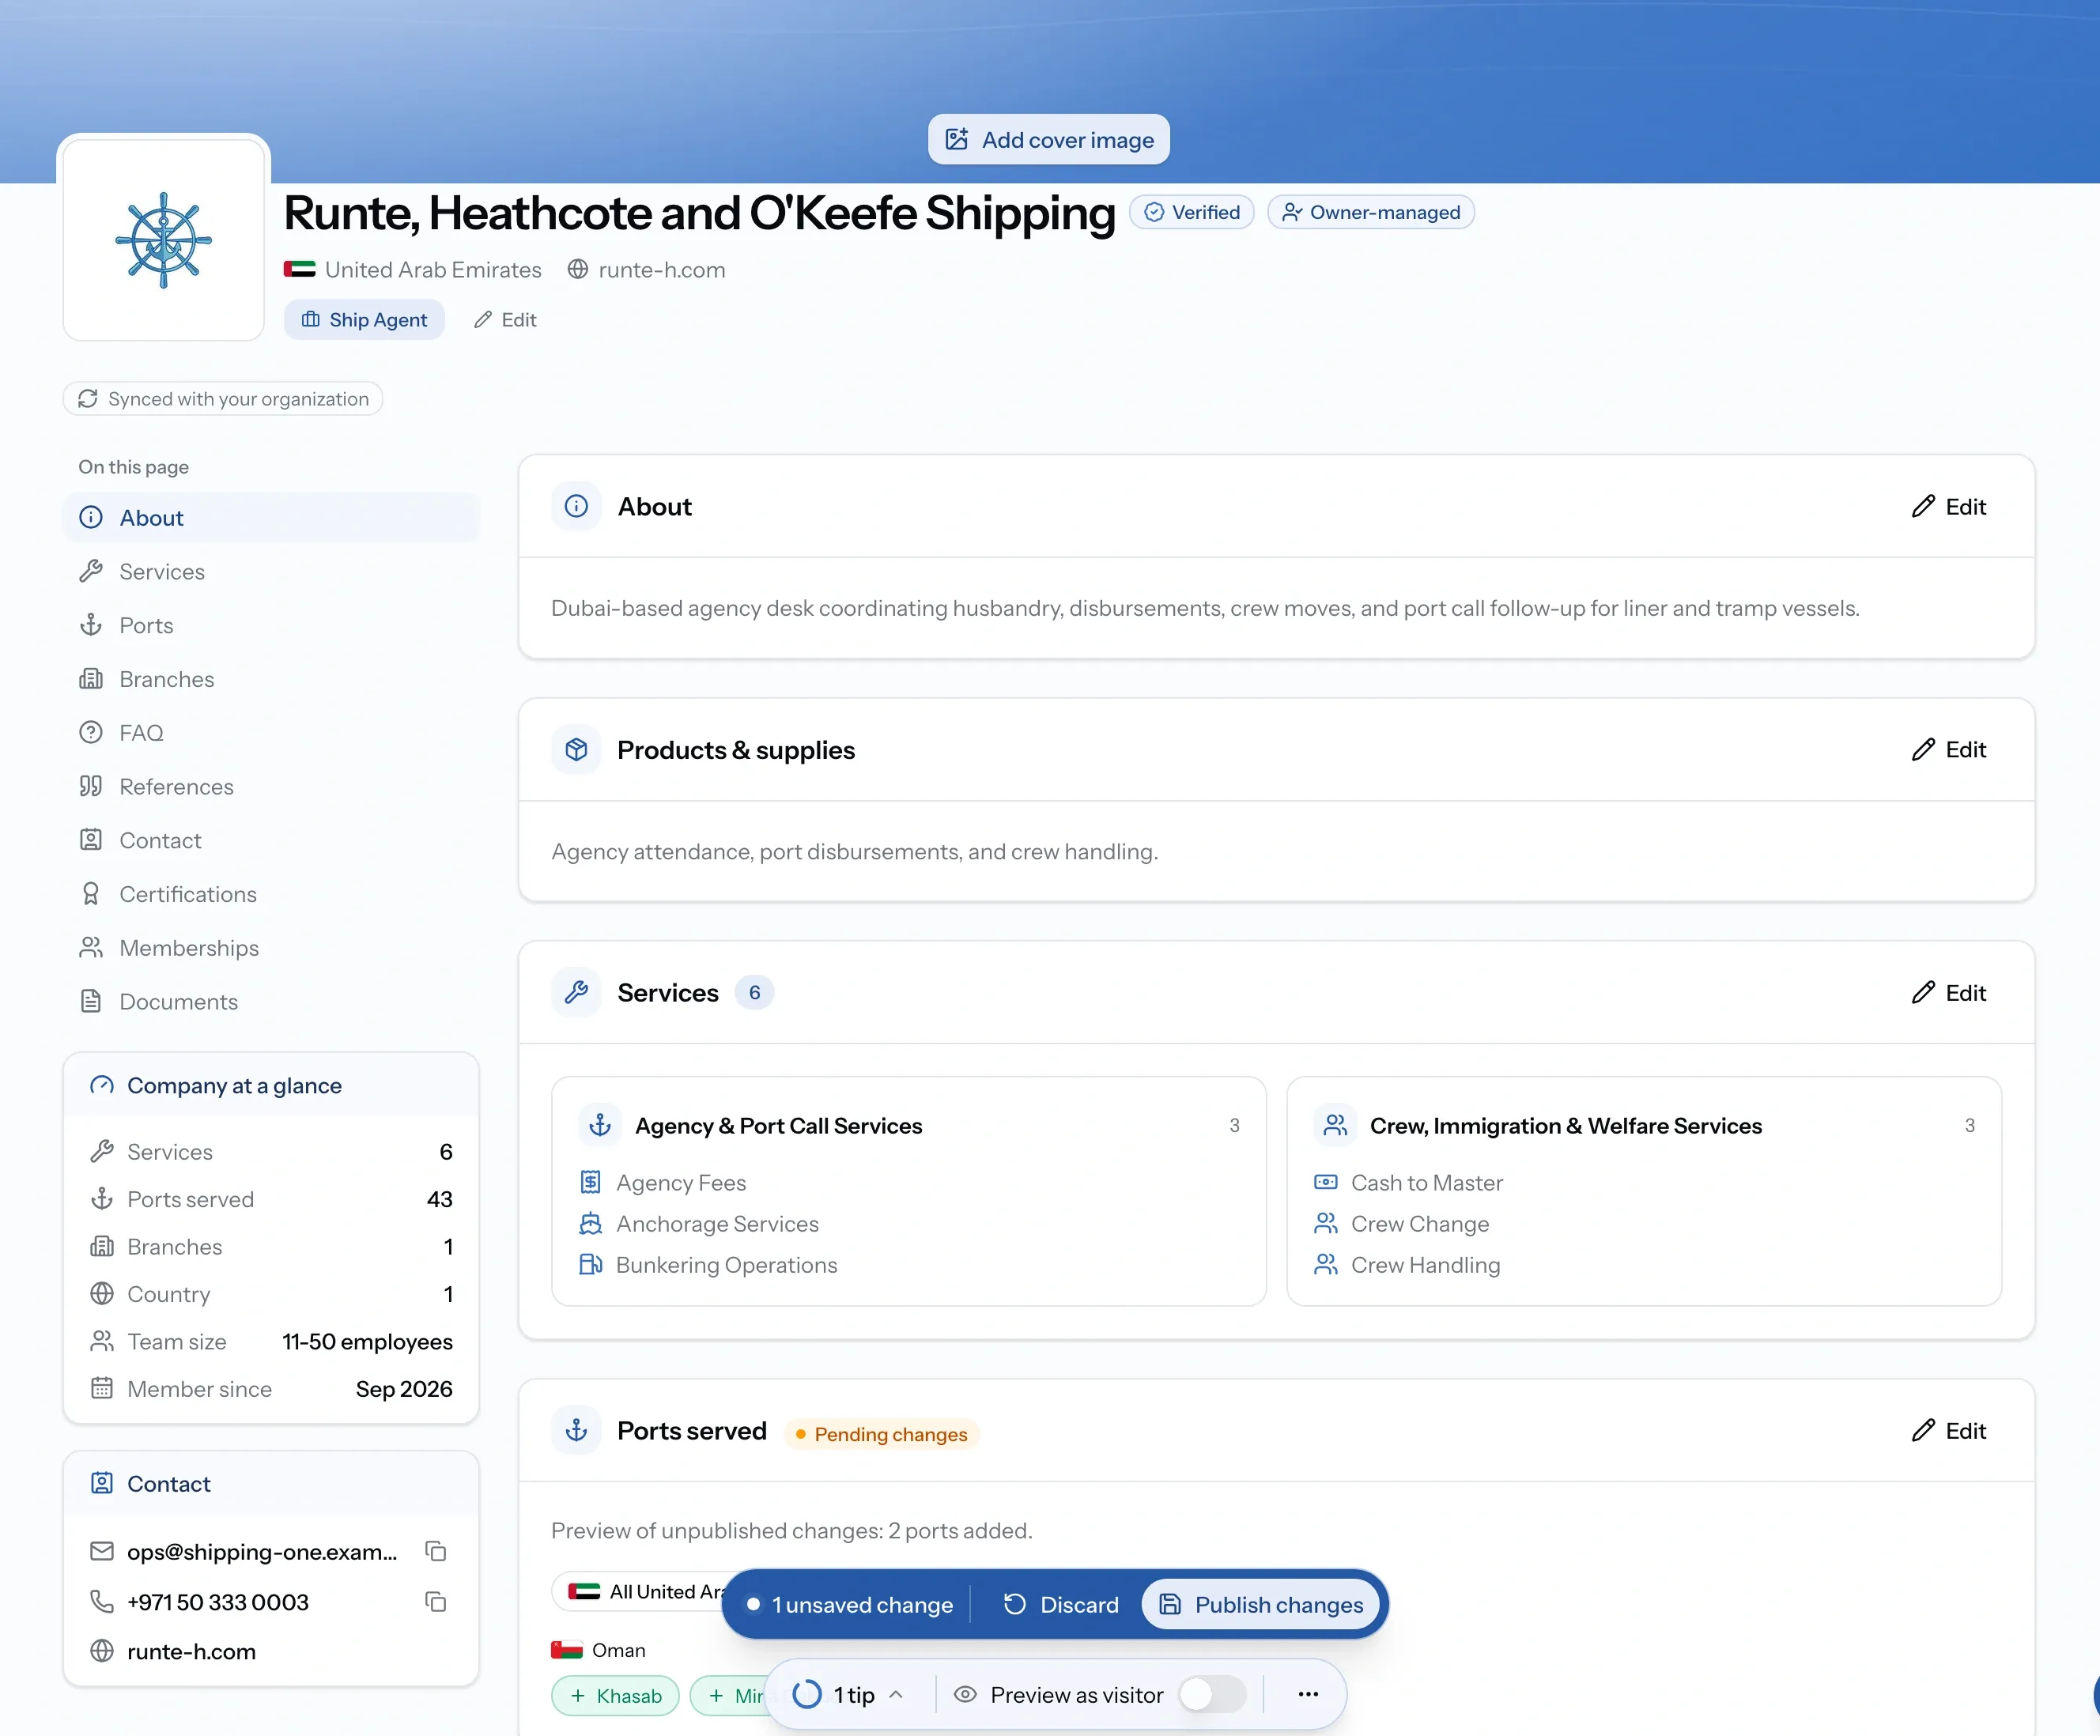Viewport: 2100px width, 1736px height.
Task: Click the Agency & Port Call anchor icon
Action: (x=600, y=1125)
